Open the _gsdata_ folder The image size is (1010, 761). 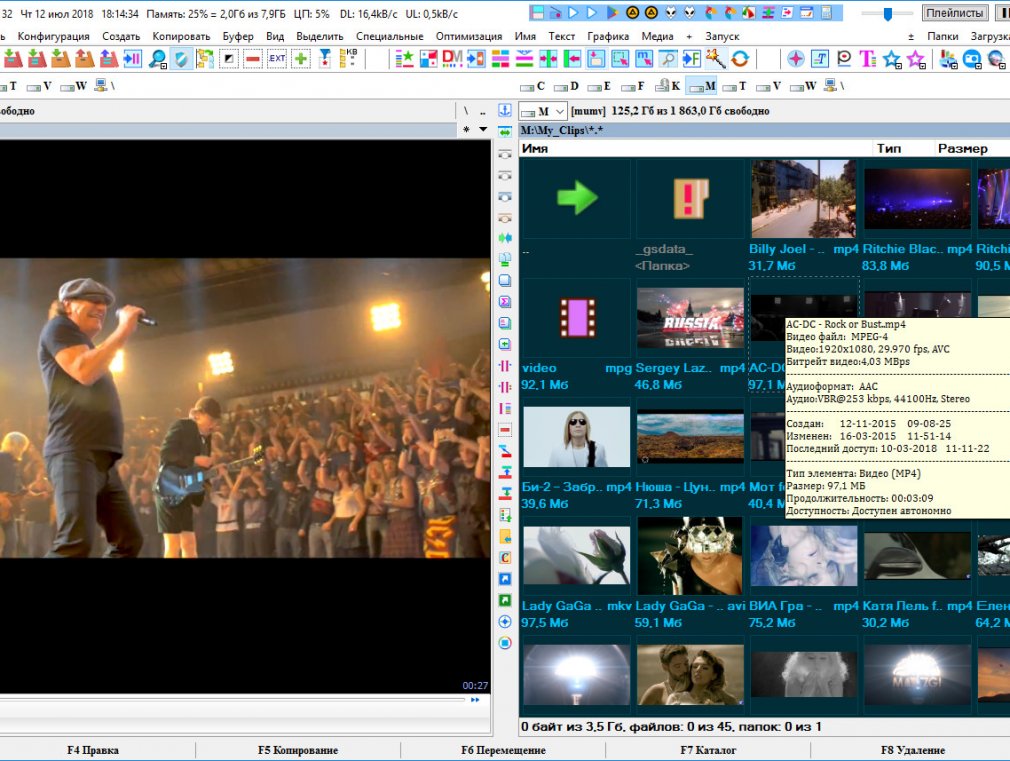(690, 198)
